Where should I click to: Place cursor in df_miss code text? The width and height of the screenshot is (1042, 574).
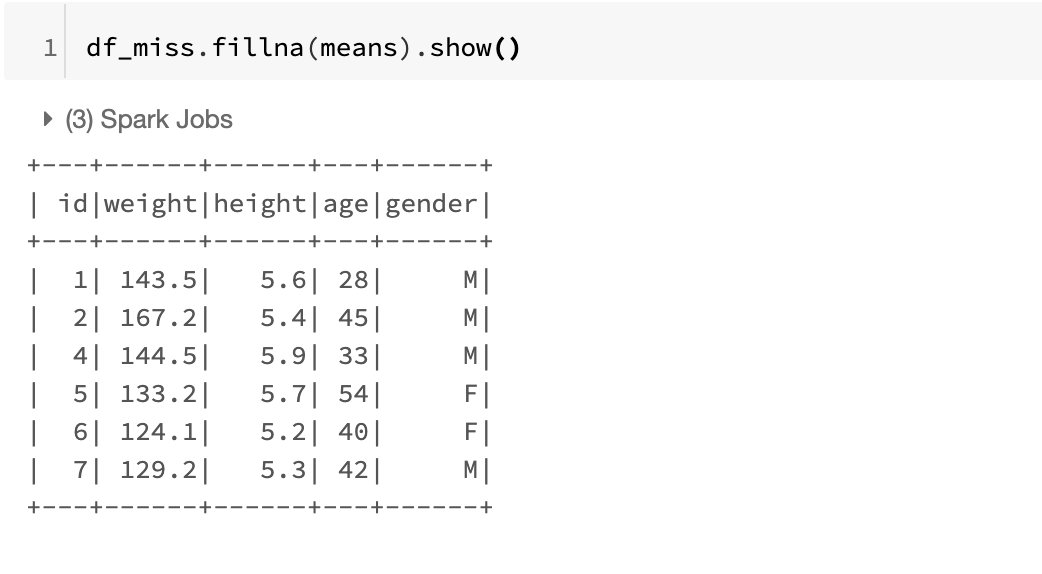(x=140, y=48)
